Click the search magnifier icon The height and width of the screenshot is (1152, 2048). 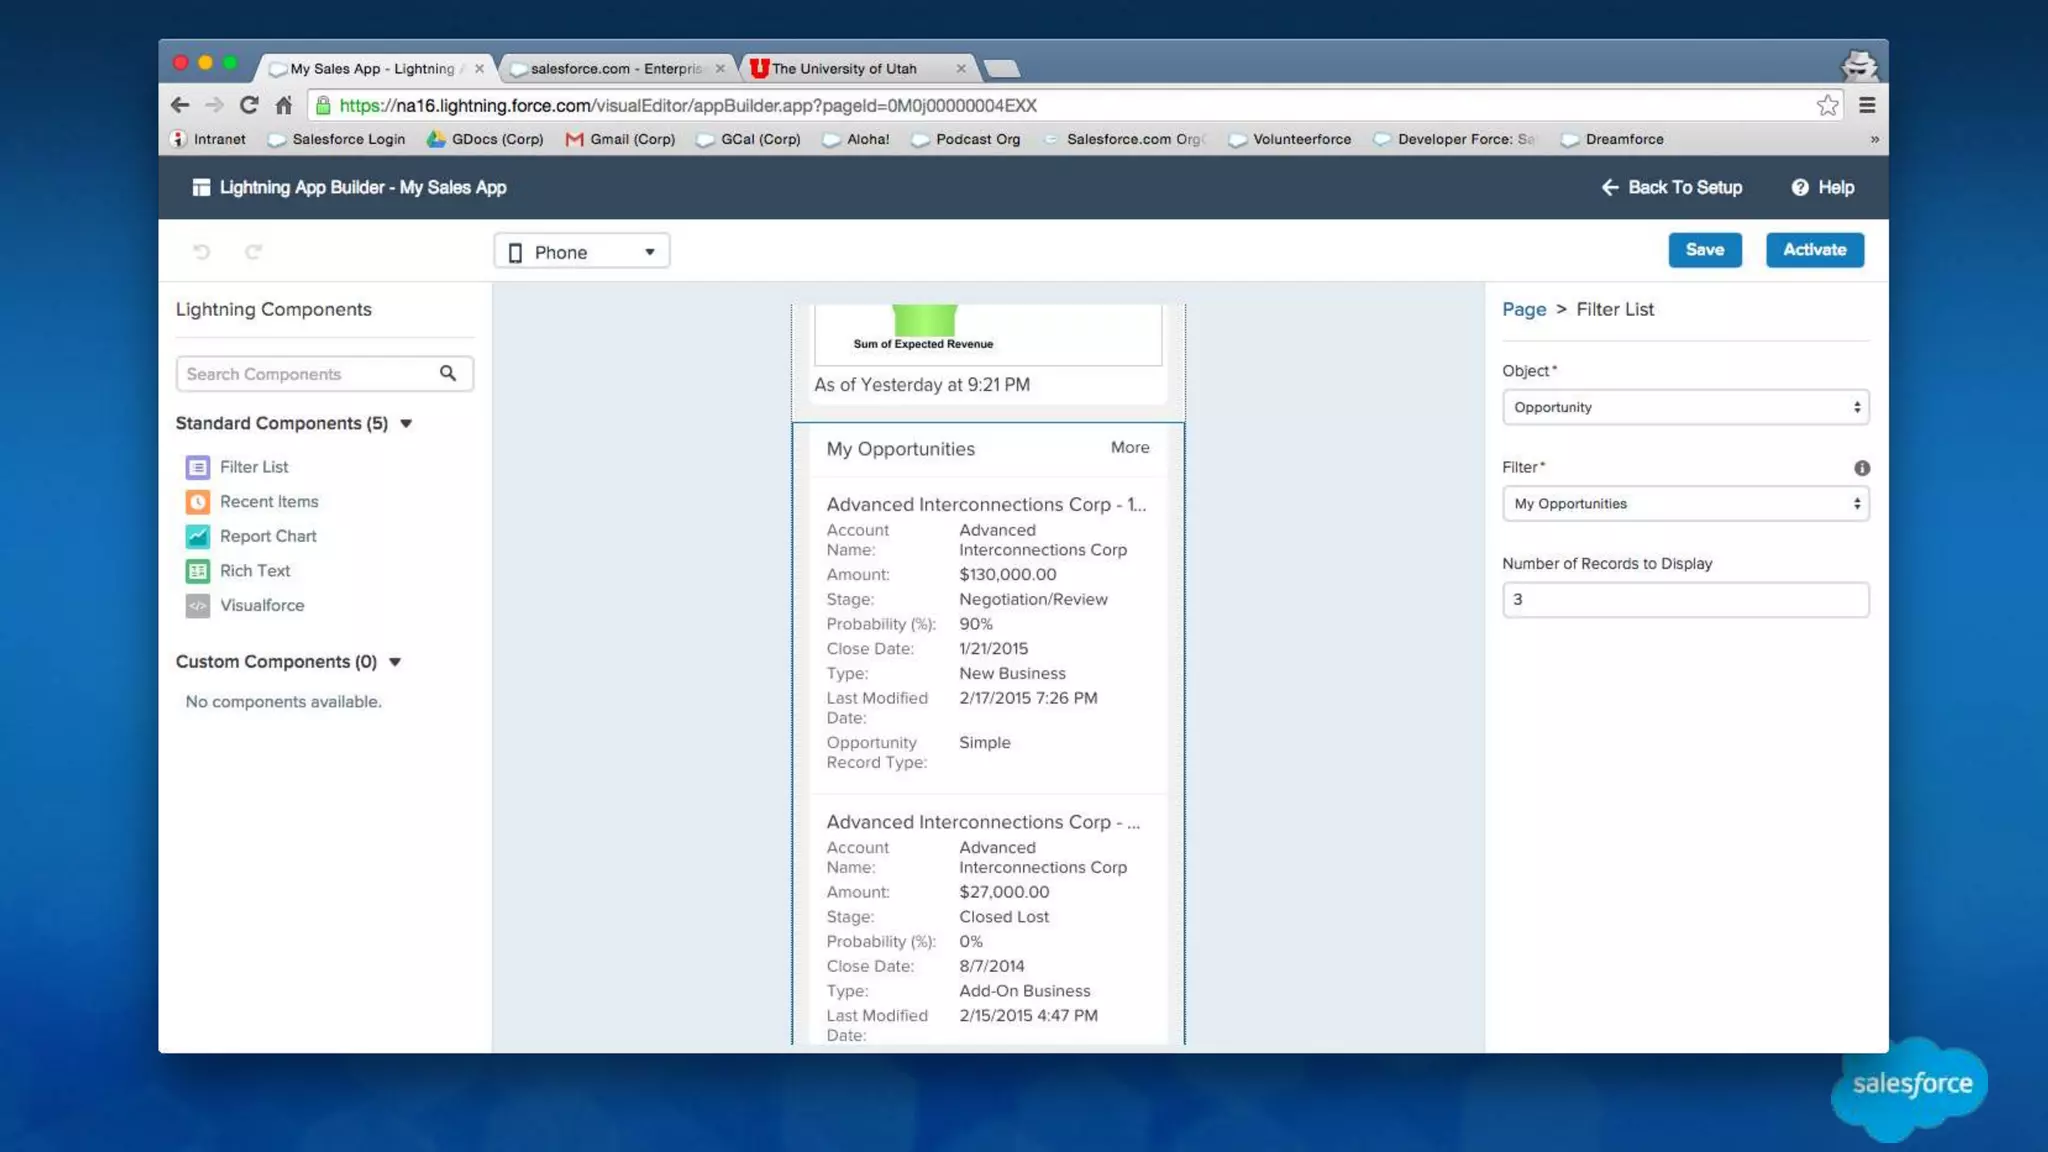448,374
